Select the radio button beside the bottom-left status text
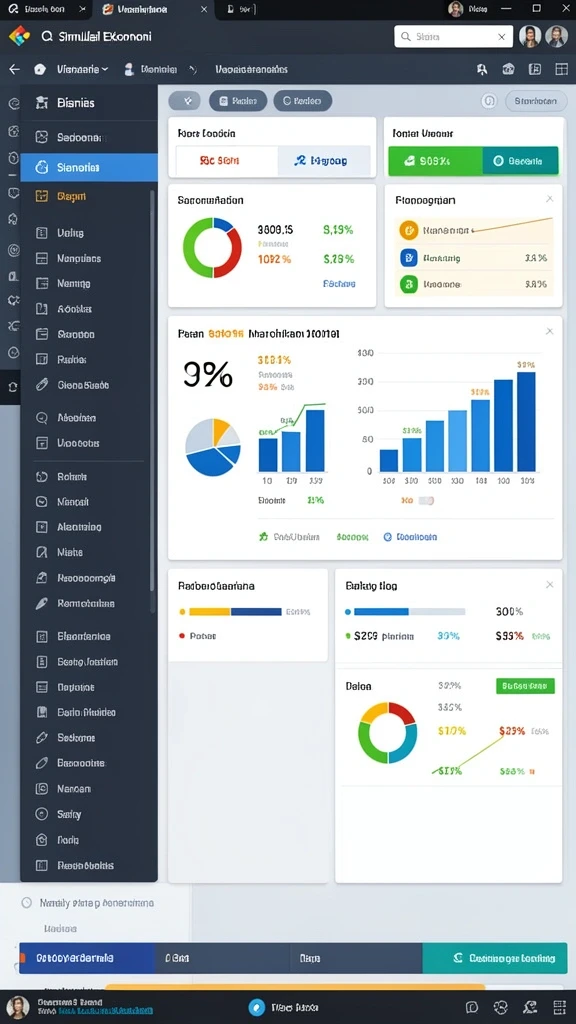This screenshot has height=1024, width=576. tap(27, 903)
